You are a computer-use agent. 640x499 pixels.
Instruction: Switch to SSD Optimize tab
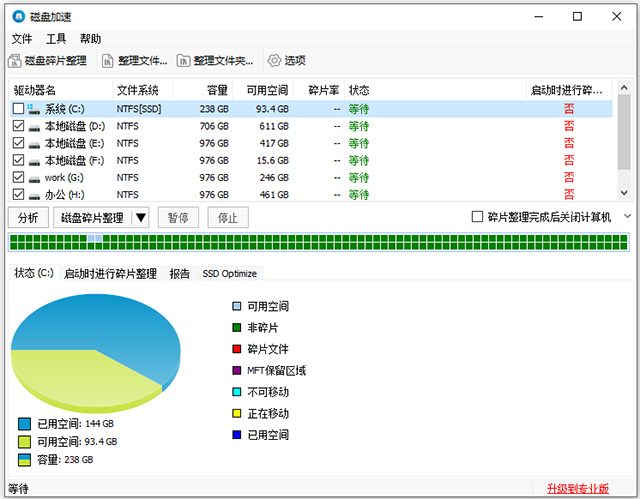(230, 273)
